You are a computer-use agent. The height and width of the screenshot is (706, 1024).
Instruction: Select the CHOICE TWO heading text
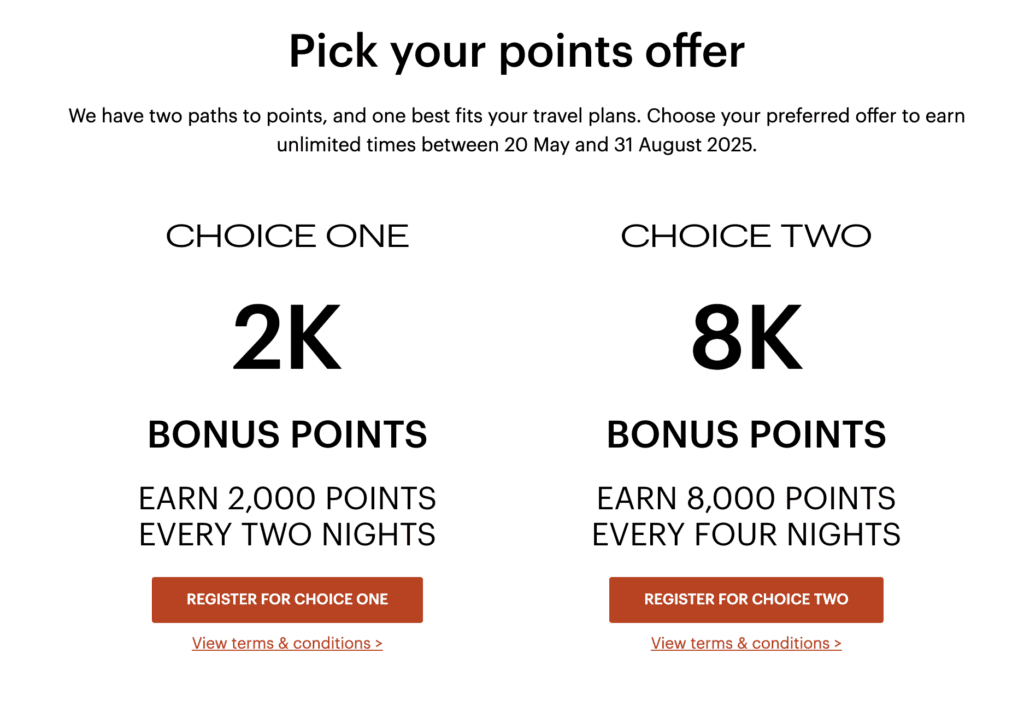[746, 236]
